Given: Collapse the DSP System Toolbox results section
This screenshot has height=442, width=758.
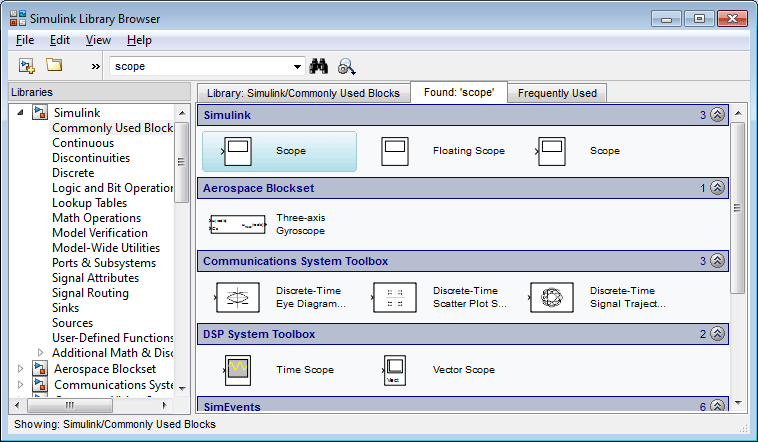Looking at the screenshot, I should (x=717, y=334).
